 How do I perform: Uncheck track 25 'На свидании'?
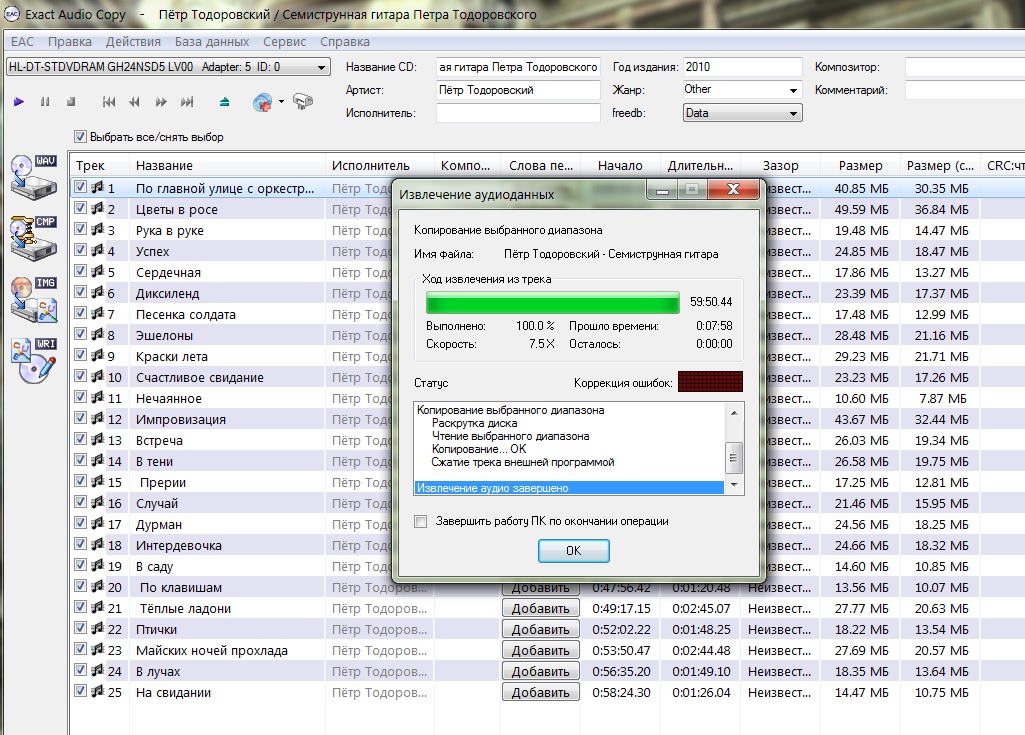pos(81,692)
